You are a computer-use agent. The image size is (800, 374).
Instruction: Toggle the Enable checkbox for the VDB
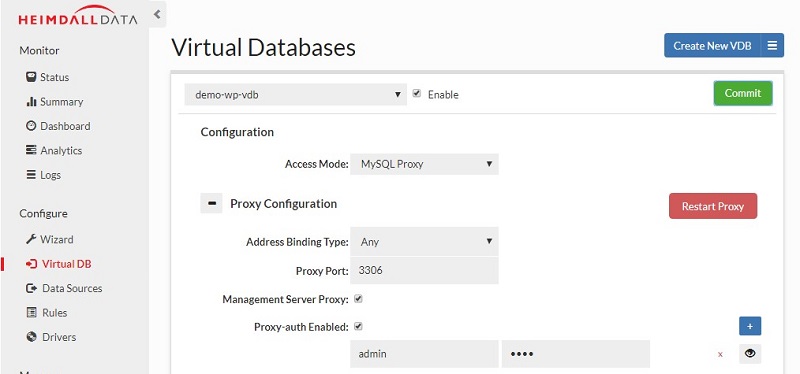coord(417,93)
